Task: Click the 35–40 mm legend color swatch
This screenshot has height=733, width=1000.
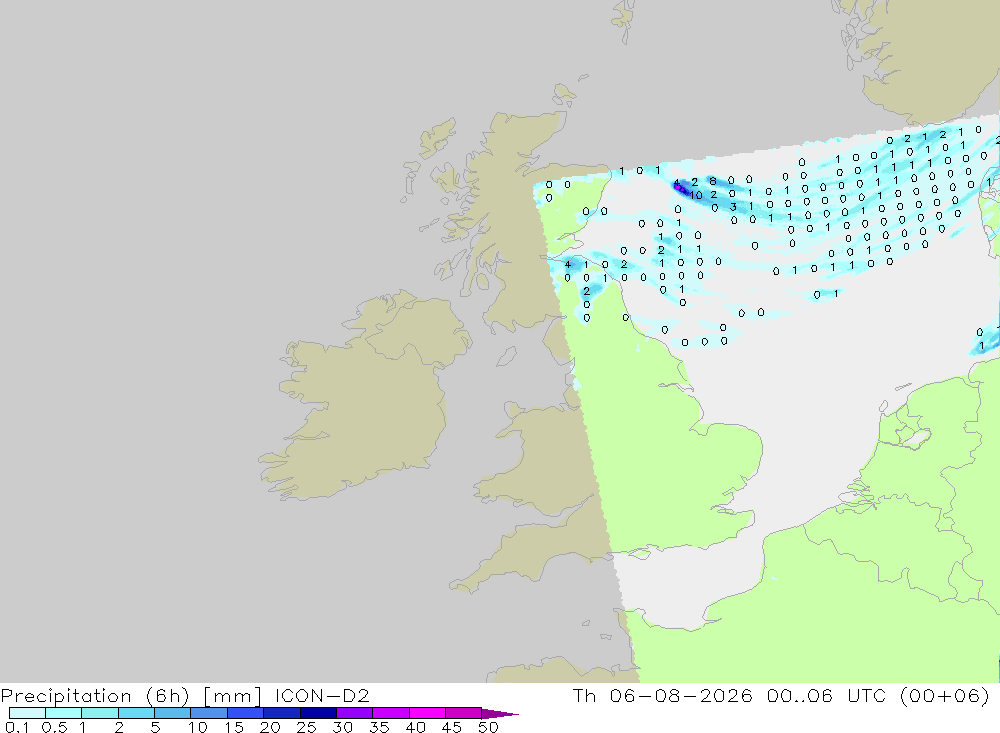Action: click(x=391, y=713)
